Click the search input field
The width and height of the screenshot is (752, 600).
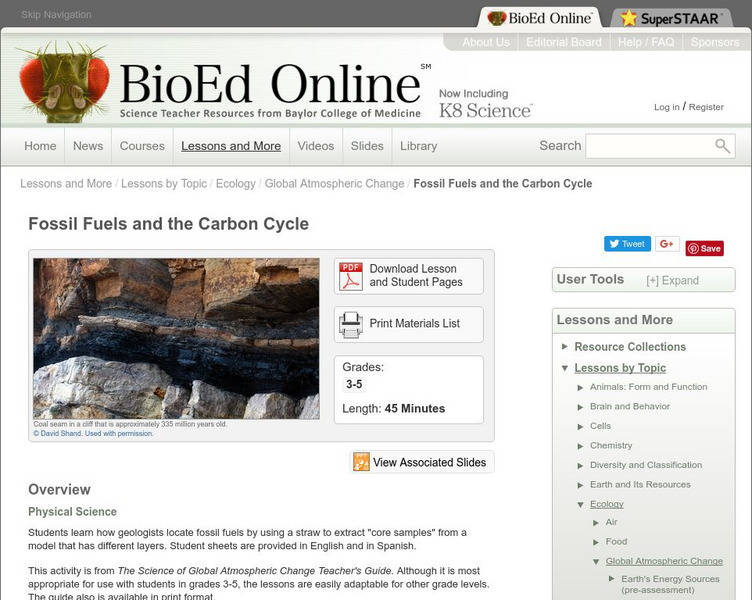click(x=648, y=146)
